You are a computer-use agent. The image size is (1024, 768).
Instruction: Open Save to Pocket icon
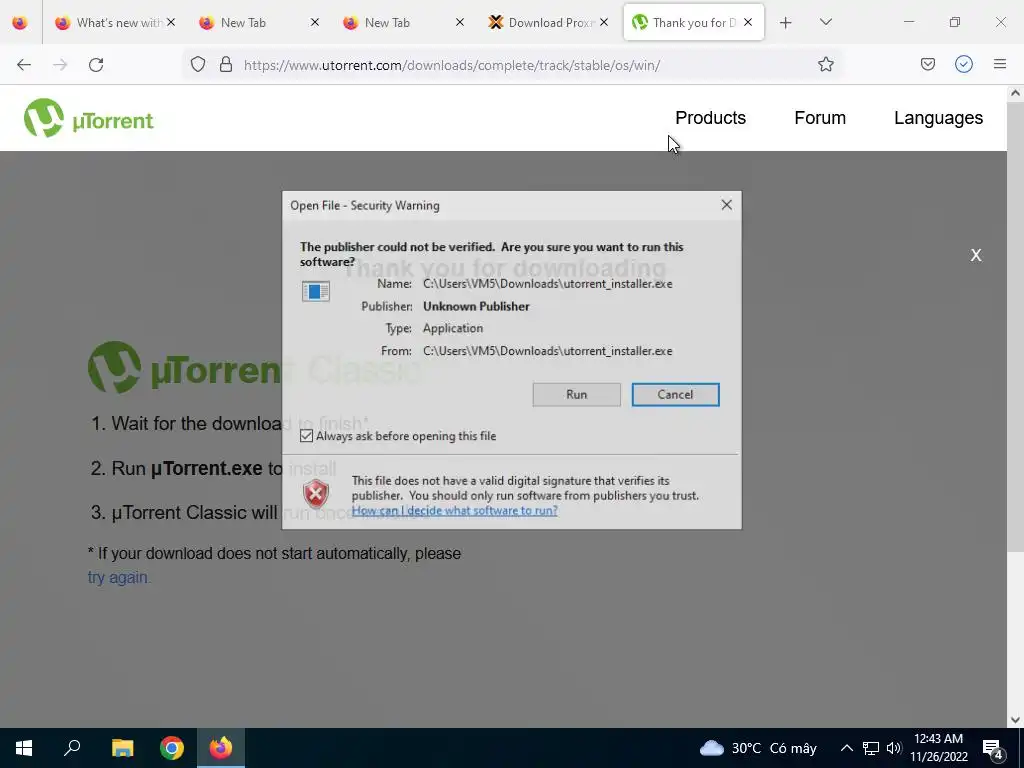tap(927, 64)
